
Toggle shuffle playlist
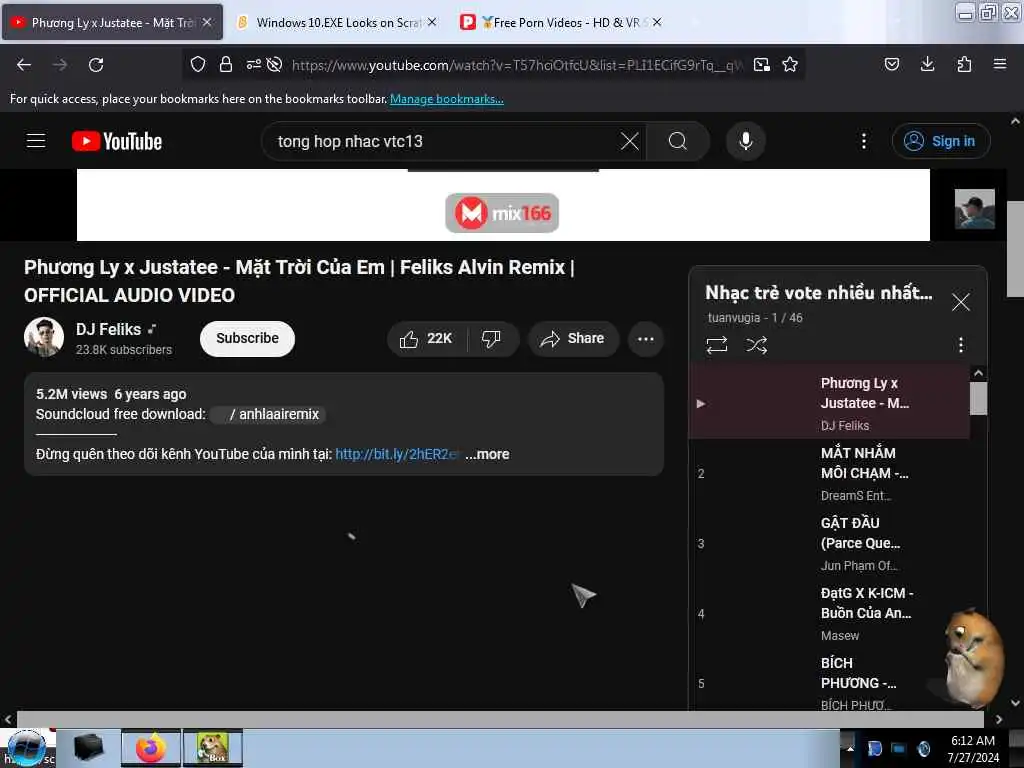tap(756, 344)
